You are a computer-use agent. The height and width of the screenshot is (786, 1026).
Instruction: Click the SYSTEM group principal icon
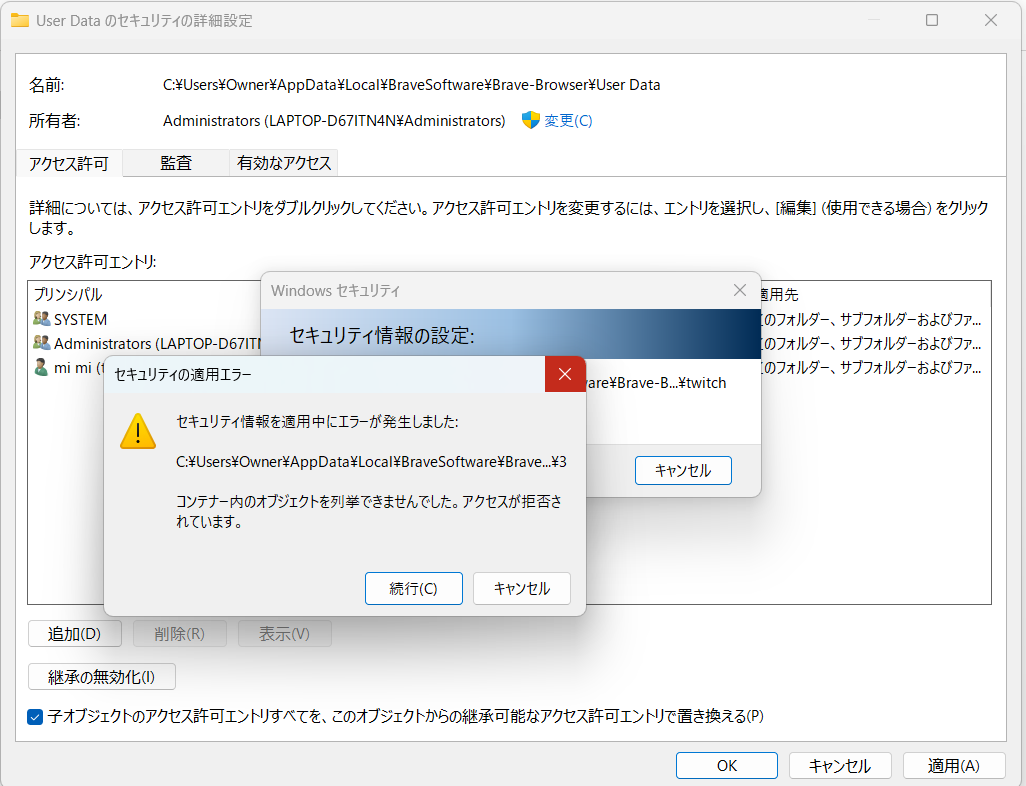pyautogui.click(x=41, y=319)
